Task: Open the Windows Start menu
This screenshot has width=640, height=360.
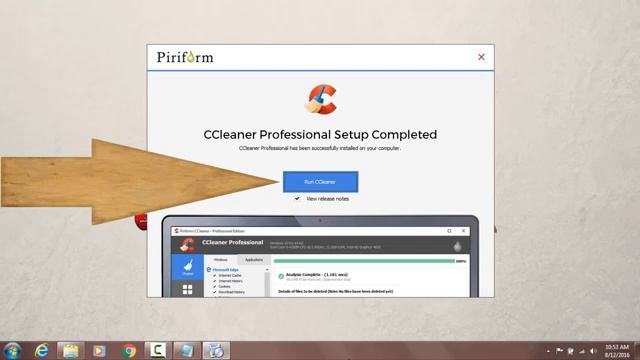Action: pyautogui.click(x=12, y=351)
